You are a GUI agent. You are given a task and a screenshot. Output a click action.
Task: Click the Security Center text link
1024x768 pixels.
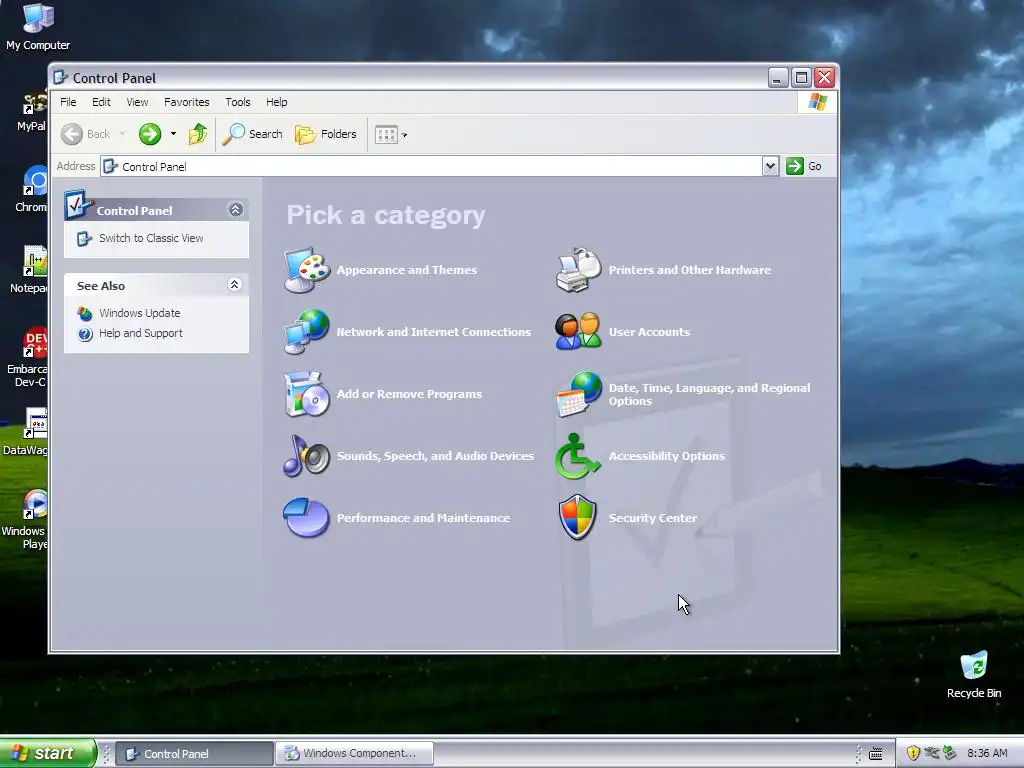click(653, 518)
